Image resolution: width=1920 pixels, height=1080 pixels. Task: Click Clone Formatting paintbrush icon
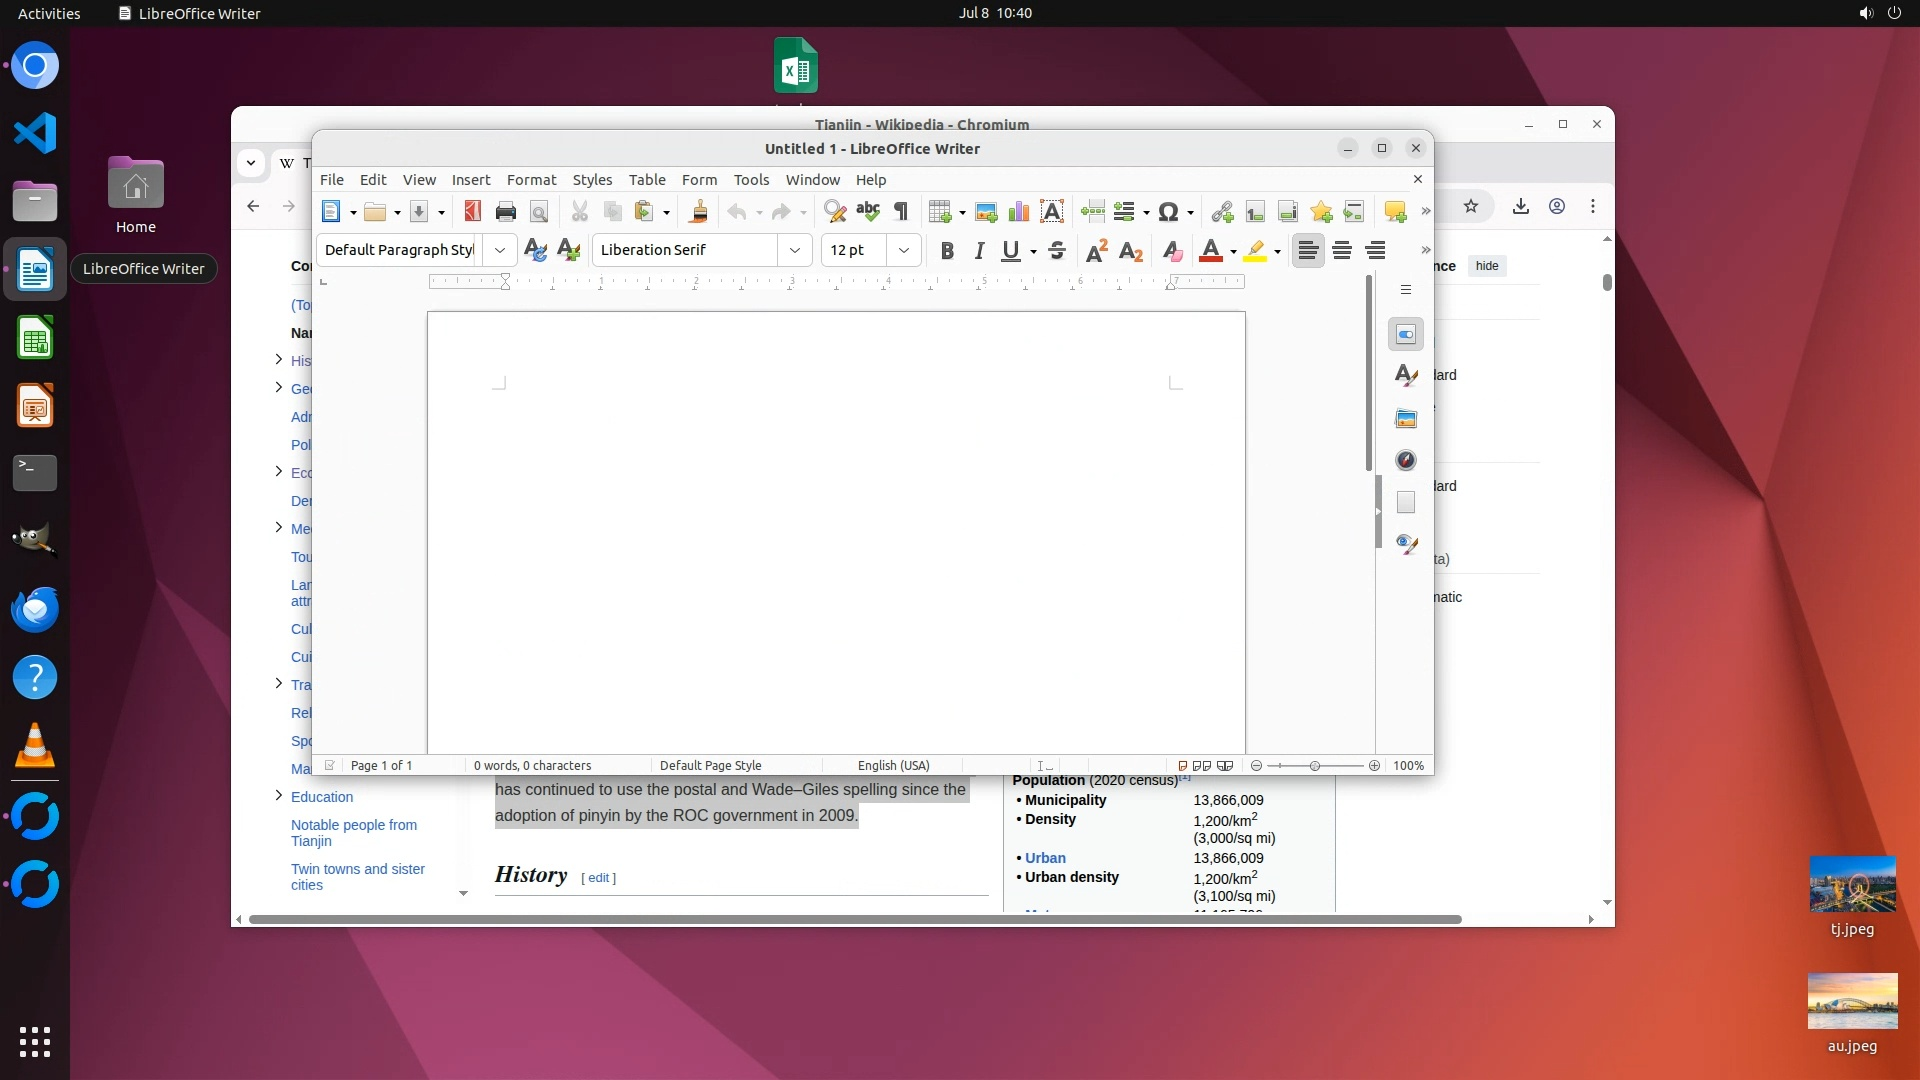(x=699, y=211)
